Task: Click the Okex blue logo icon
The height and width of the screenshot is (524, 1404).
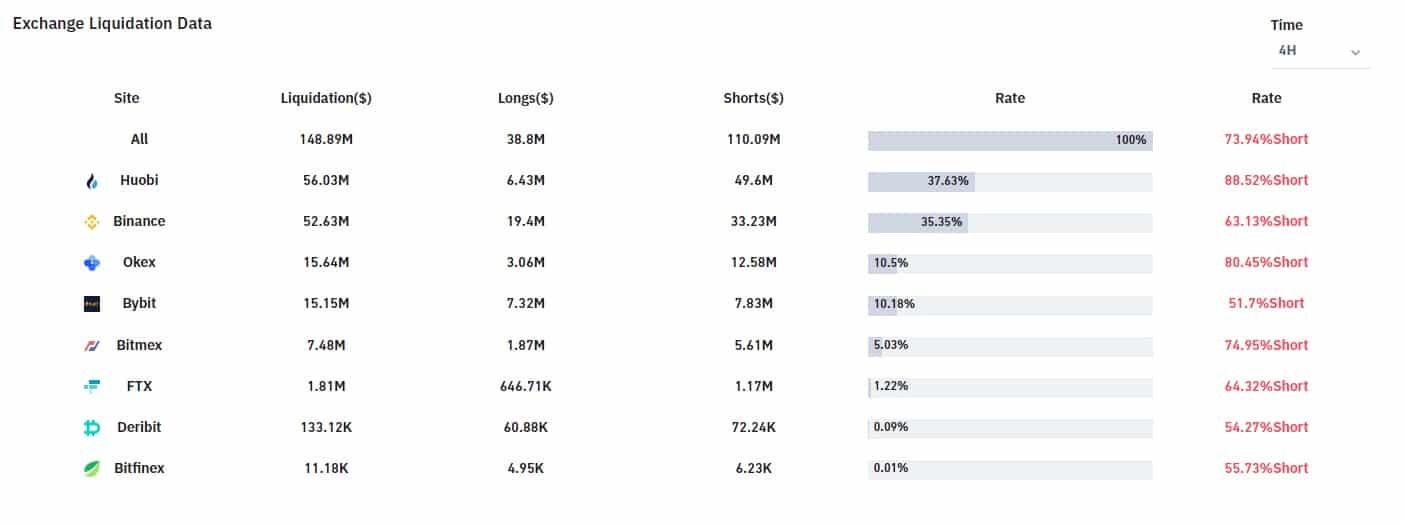Action: pyautogui.click(x=92, y=263)
